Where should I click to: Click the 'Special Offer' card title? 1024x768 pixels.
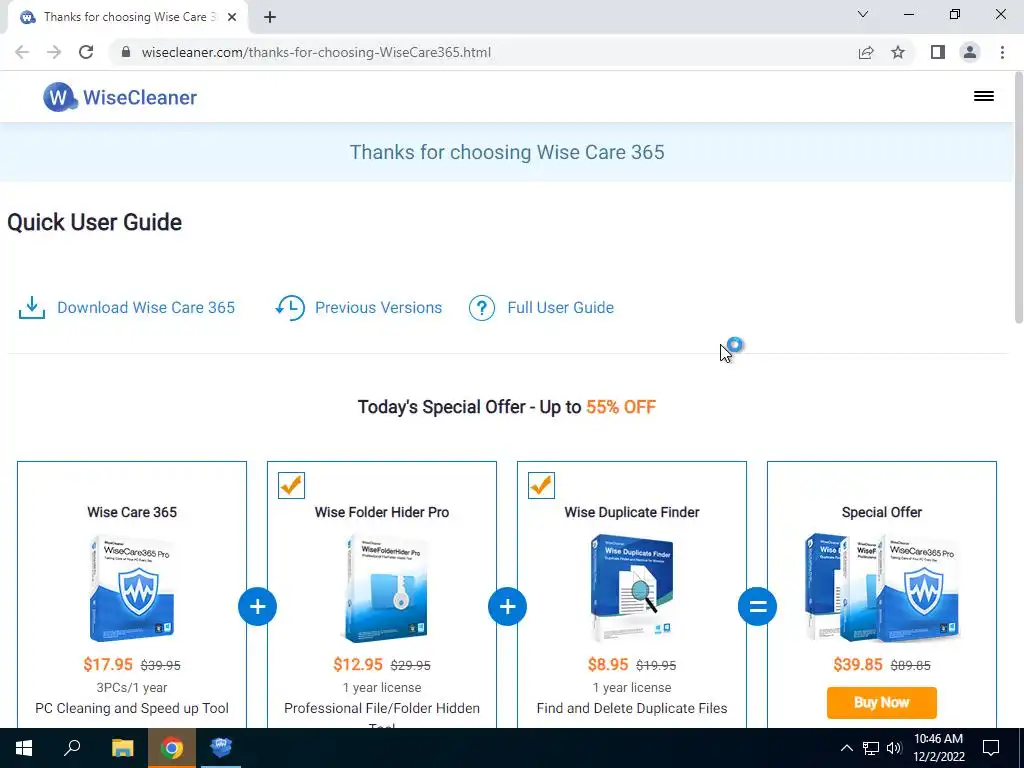(882, 512)
